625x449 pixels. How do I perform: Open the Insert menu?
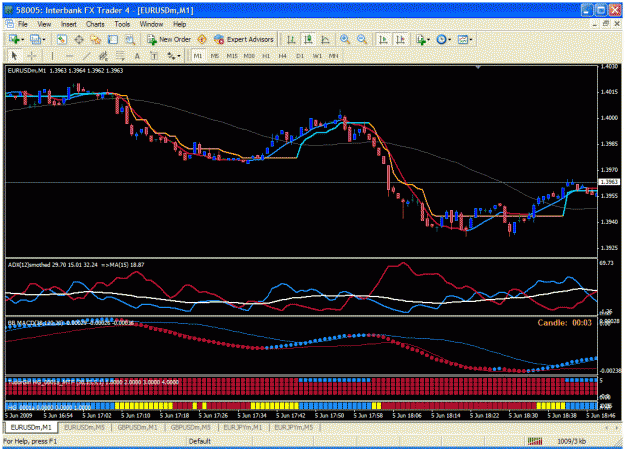[69, 24]
